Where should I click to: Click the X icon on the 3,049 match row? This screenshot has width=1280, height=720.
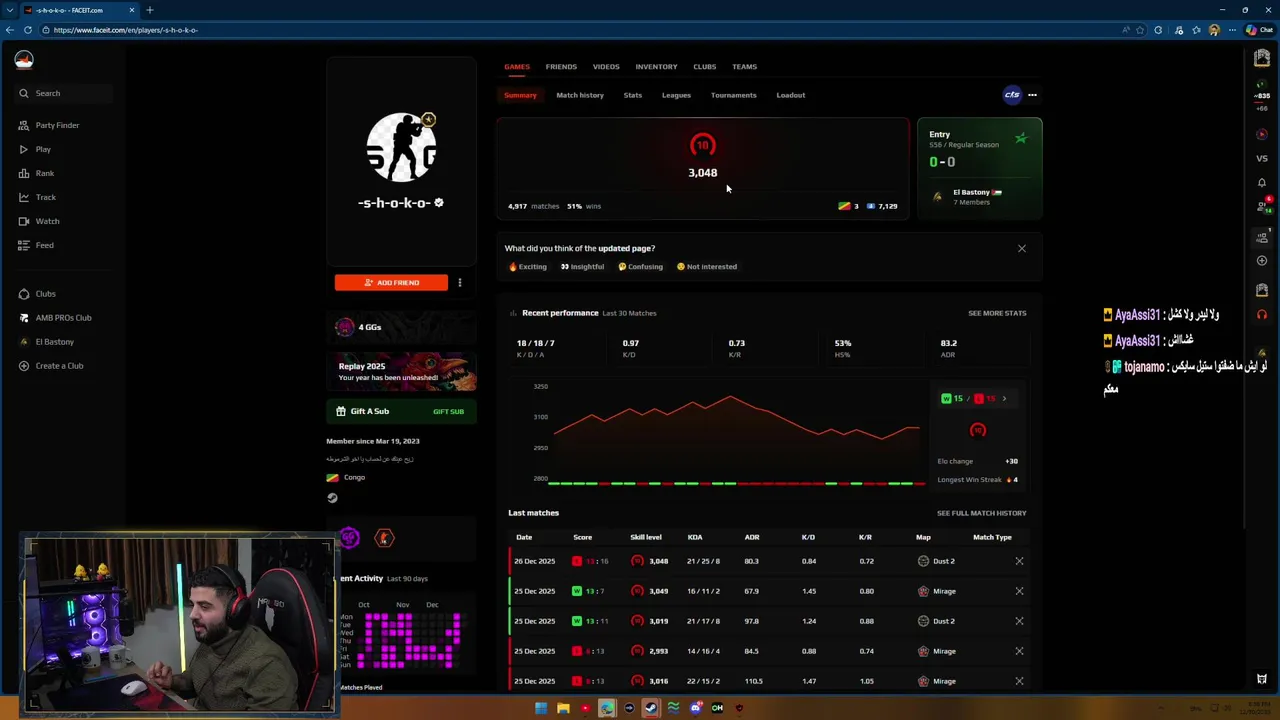click(x=1019, y=591)
